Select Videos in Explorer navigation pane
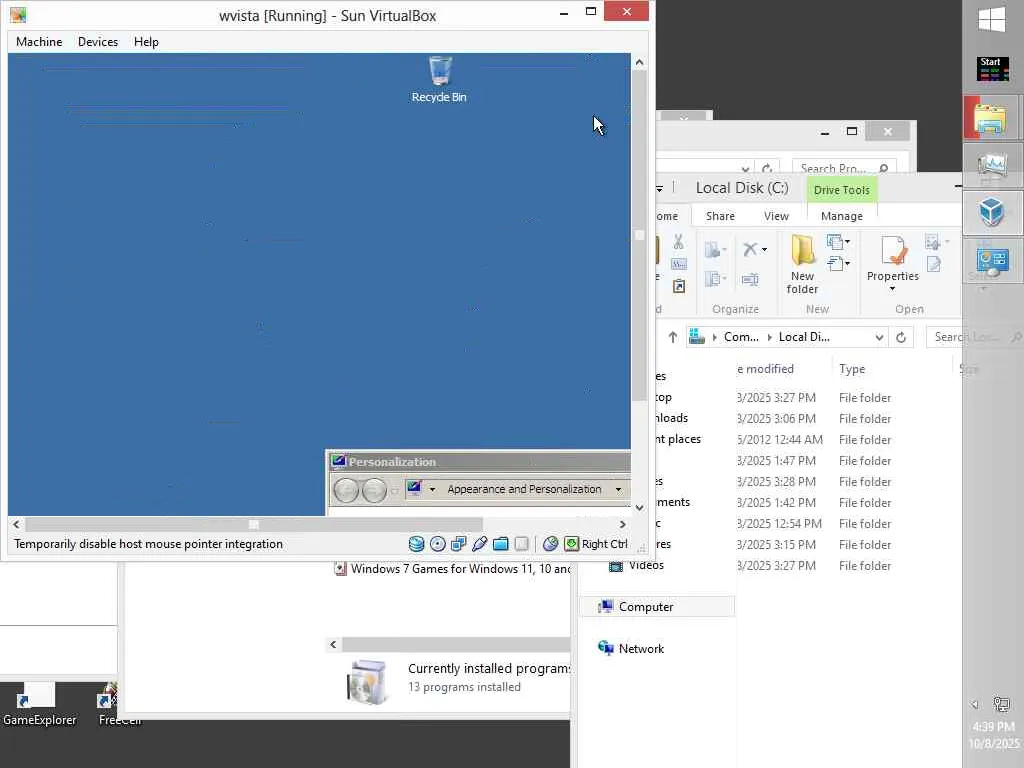The height and width of the screenshot is (768, 1024). pyautogui.click(x=646, y=566)
